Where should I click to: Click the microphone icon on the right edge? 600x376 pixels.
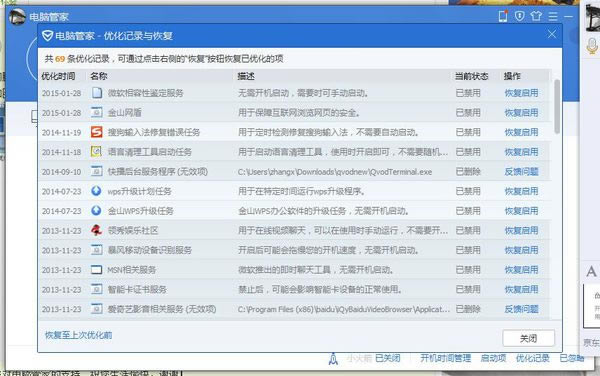coord(592,46)
